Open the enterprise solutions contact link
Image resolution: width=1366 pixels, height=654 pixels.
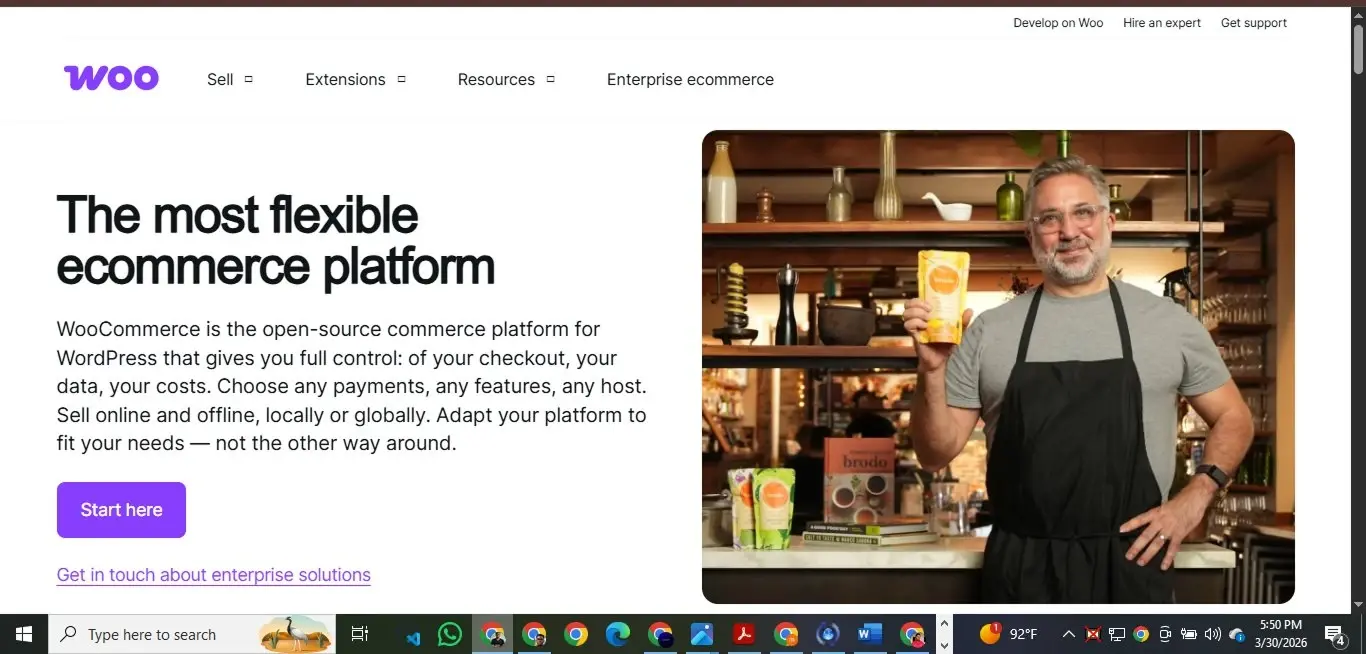pyautogui.click(x=213, y=574)
